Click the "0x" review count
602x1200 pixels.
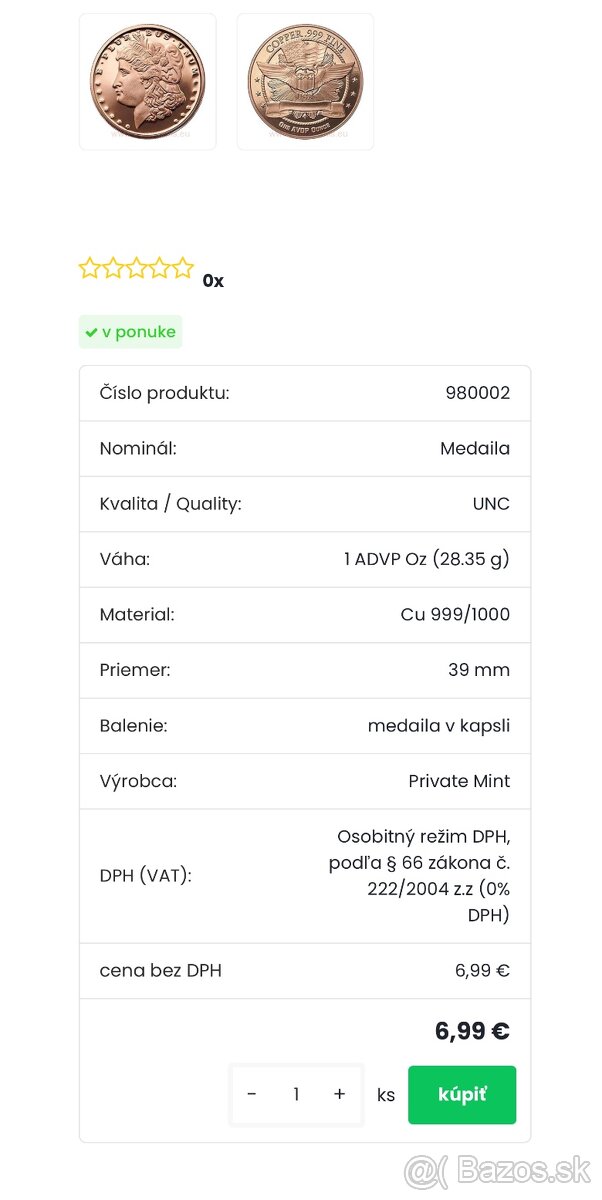[213, 281]
